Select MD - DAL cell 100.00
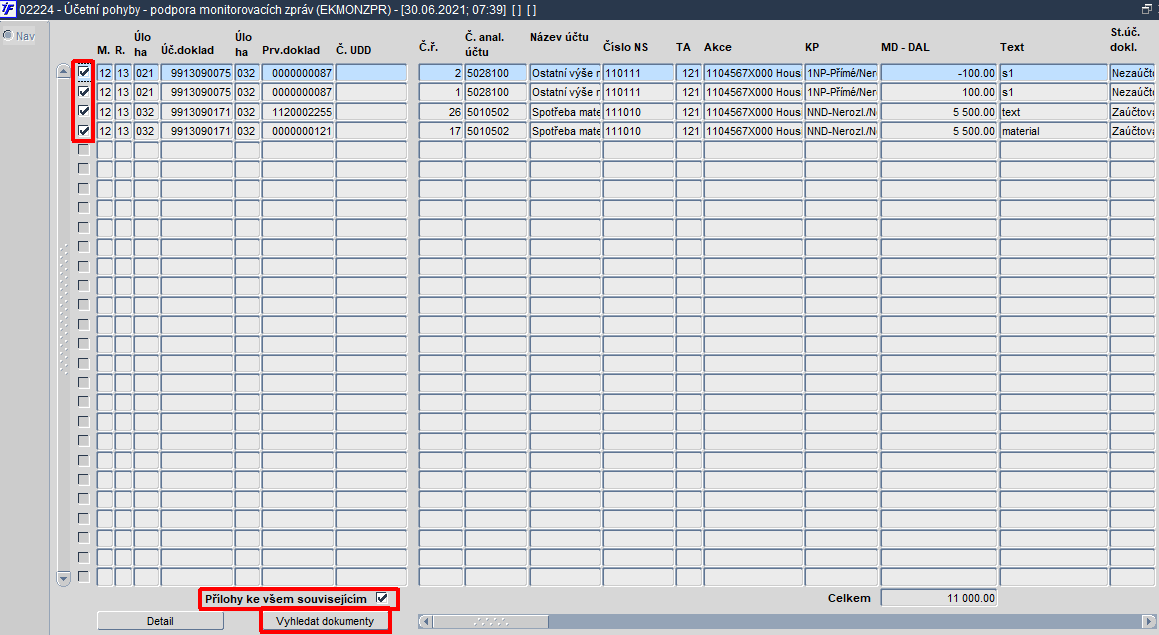The height and width of the screenshot is (635, 1159). [939, 92]
